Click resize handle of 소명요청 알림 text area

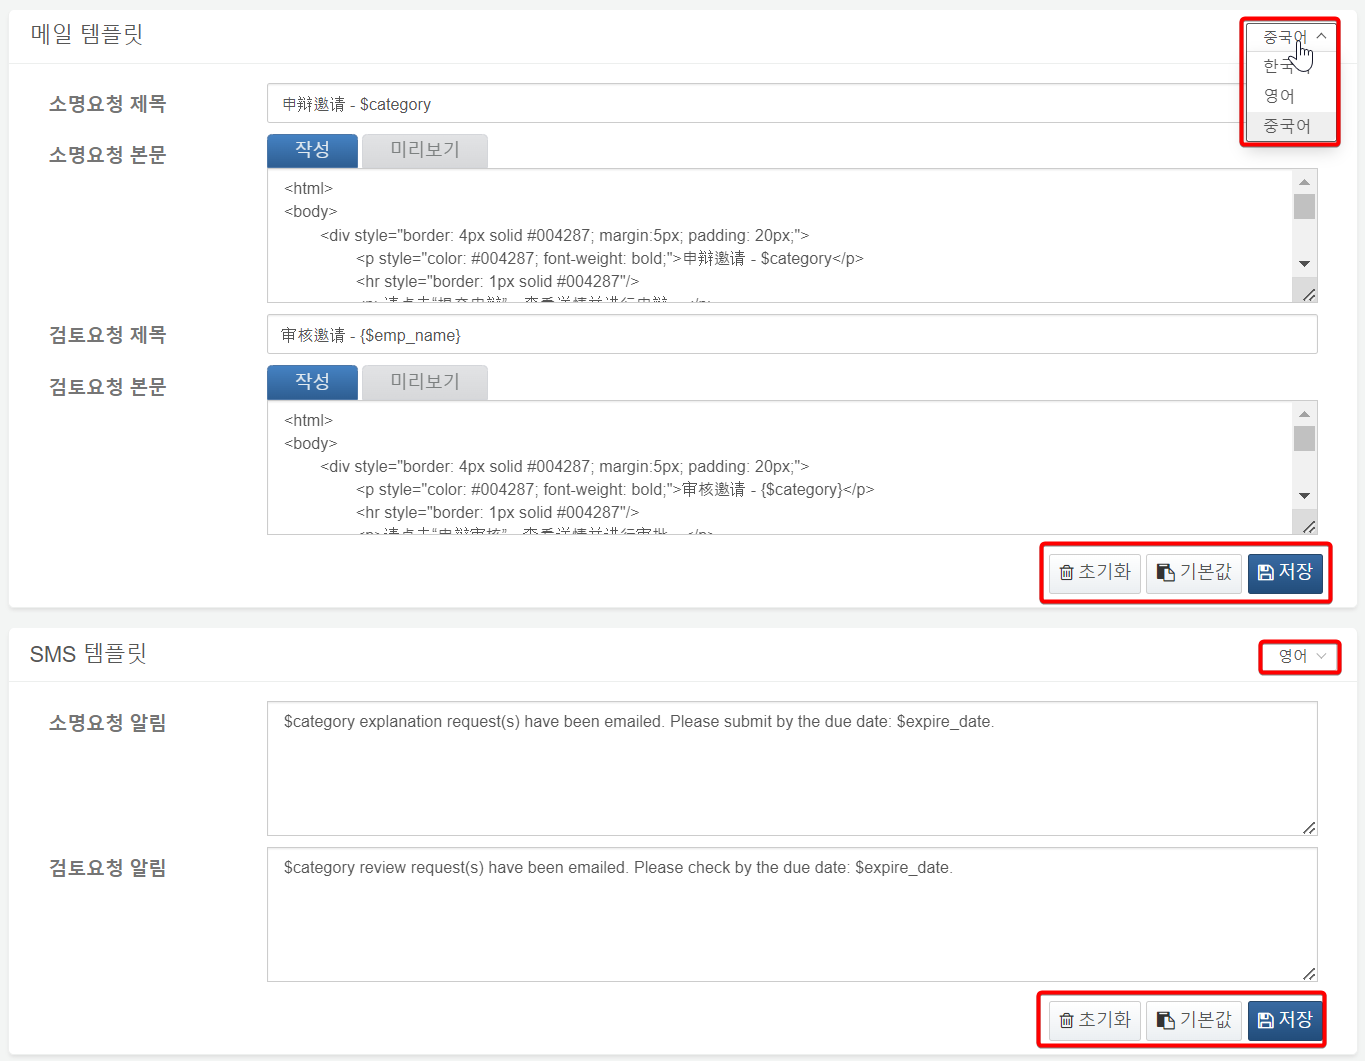pyautogui.click(x=1309, y=827)
